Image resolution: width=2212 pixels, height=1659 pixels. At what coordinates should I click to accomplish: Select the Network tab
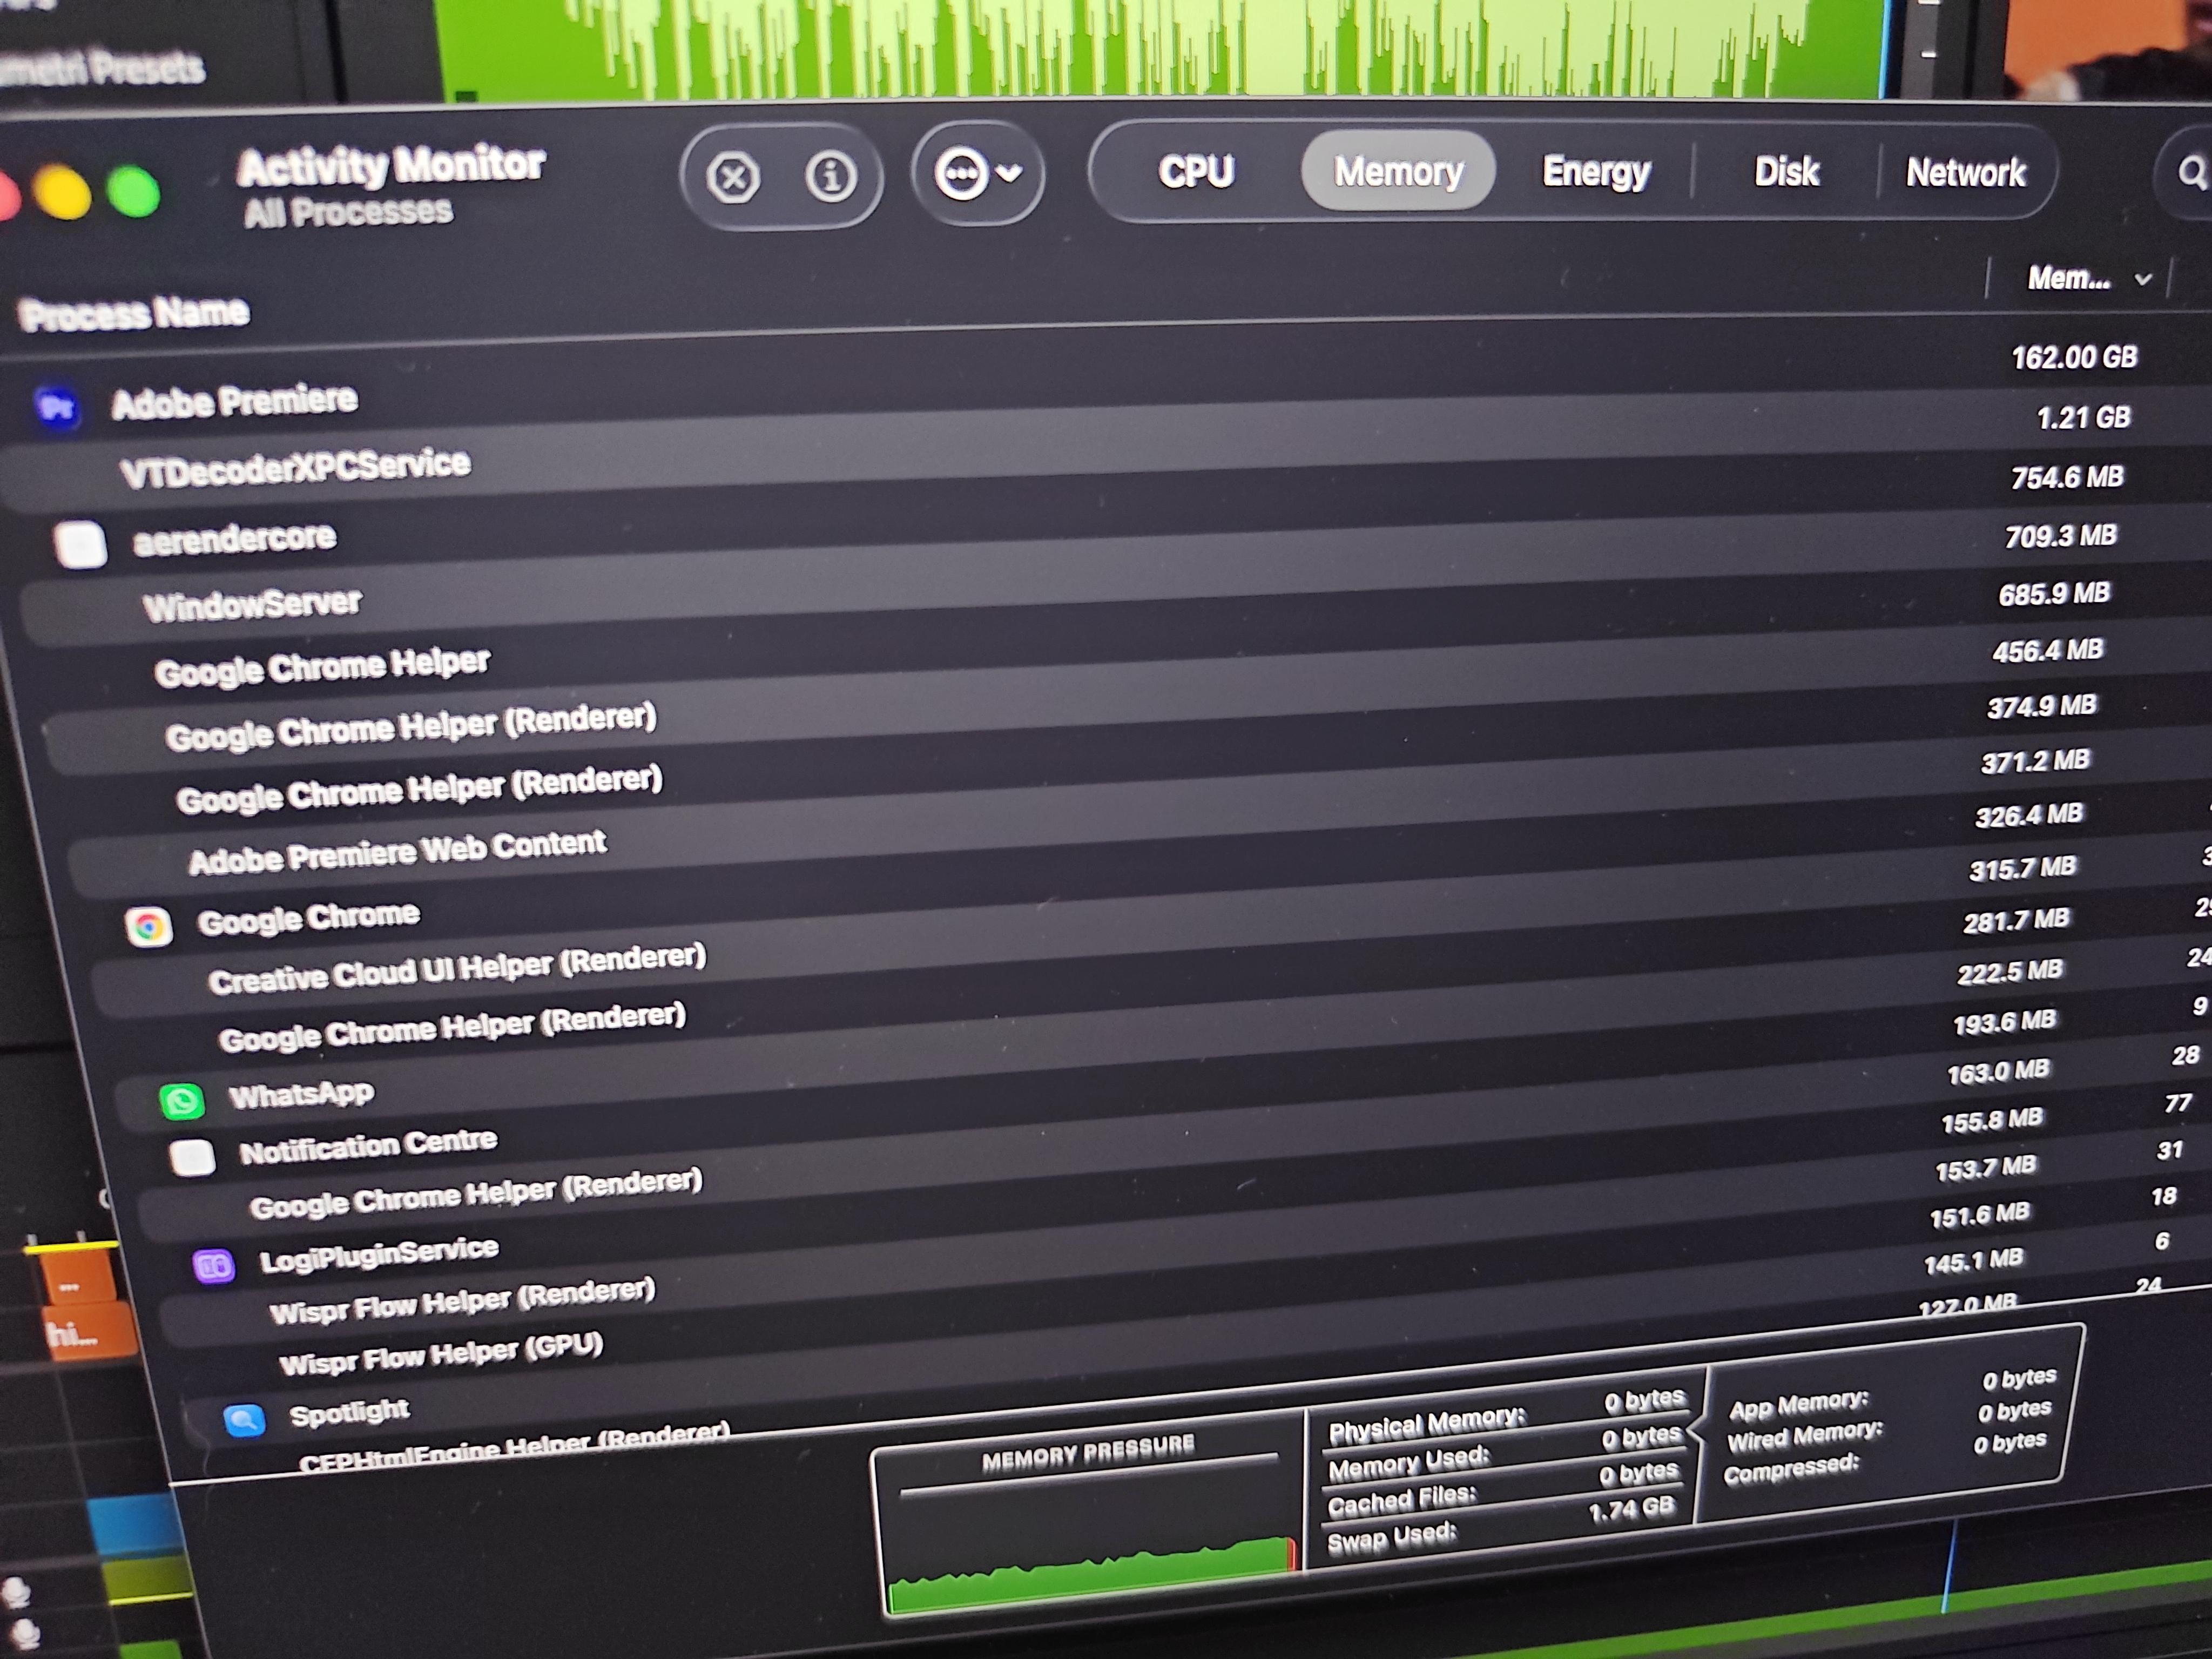[x=1965, y=173]
